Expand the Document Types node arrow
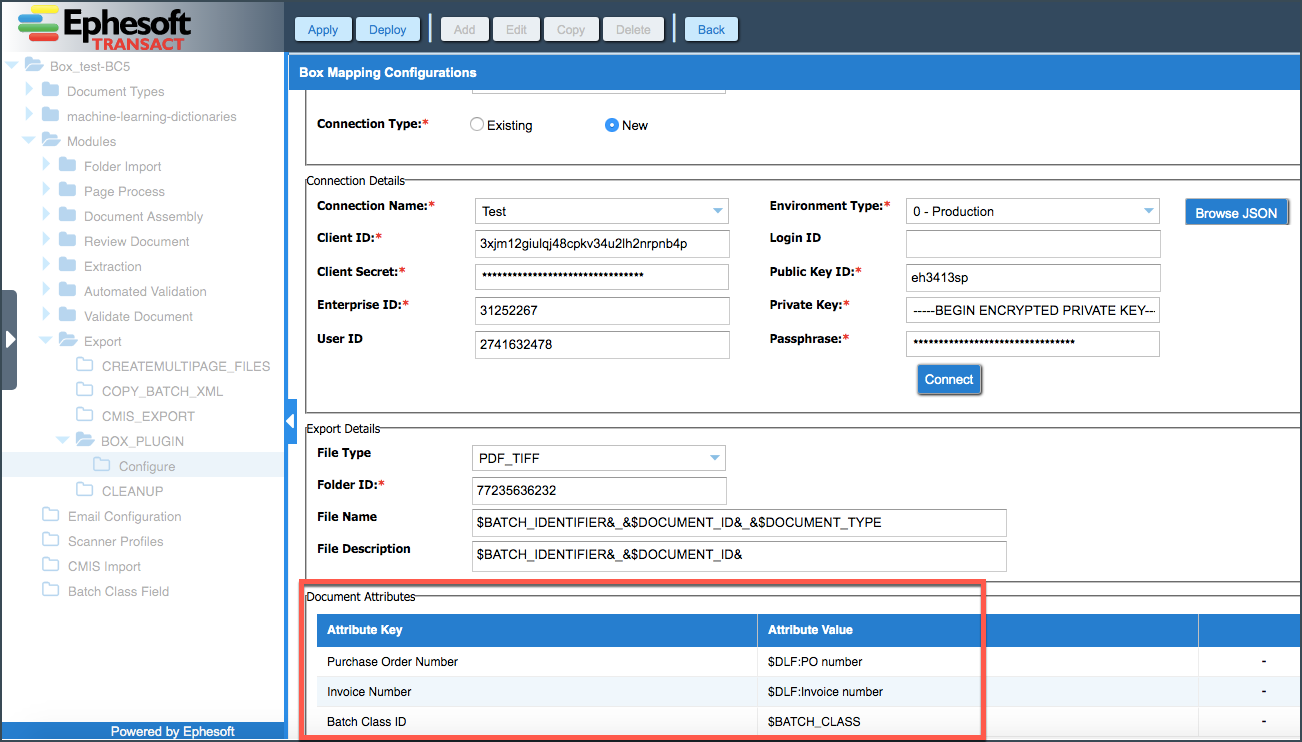Screen dimensions: 1302x742 pyautogui.click(x=29, y=91)
